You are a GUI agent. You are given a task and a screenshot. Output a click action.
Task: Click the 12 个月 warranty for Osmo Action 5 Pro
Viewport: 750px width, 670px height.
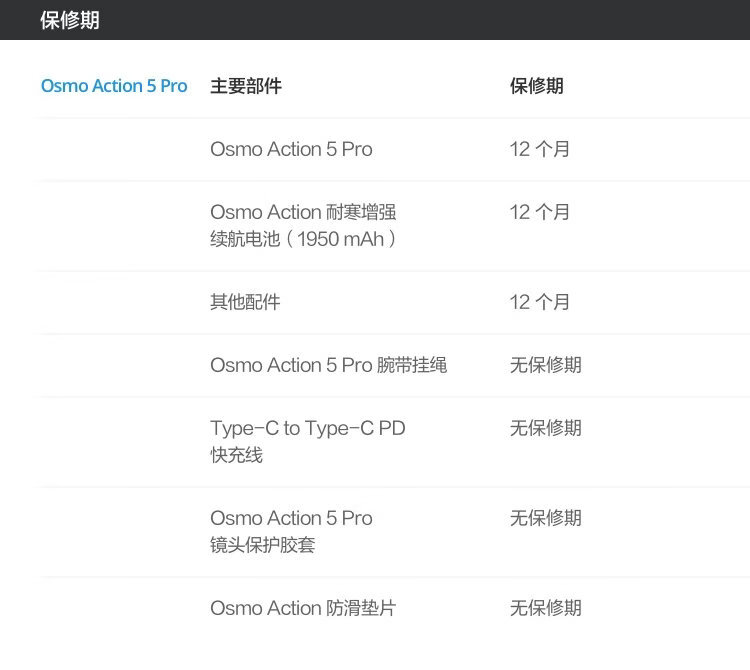[540, 149]
